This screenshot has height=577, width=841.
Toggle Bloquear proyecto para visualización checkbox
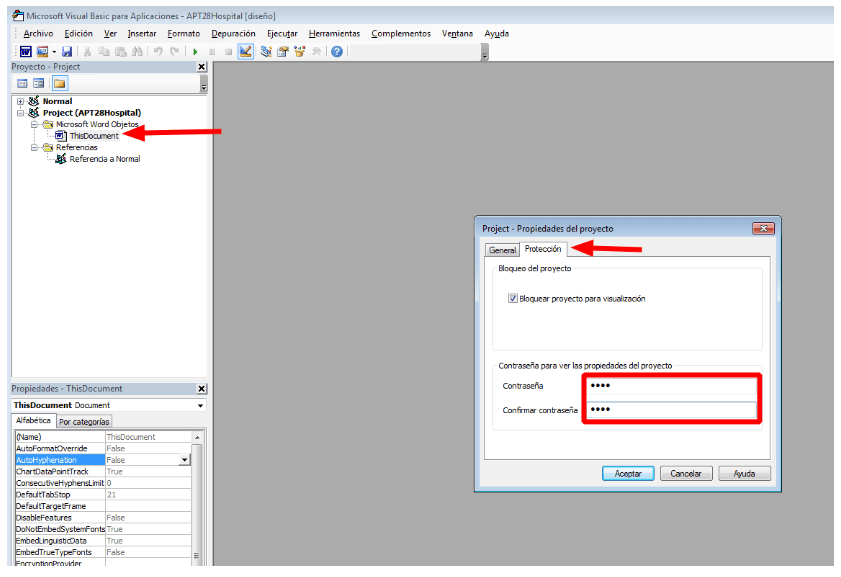tap(513, 299)
